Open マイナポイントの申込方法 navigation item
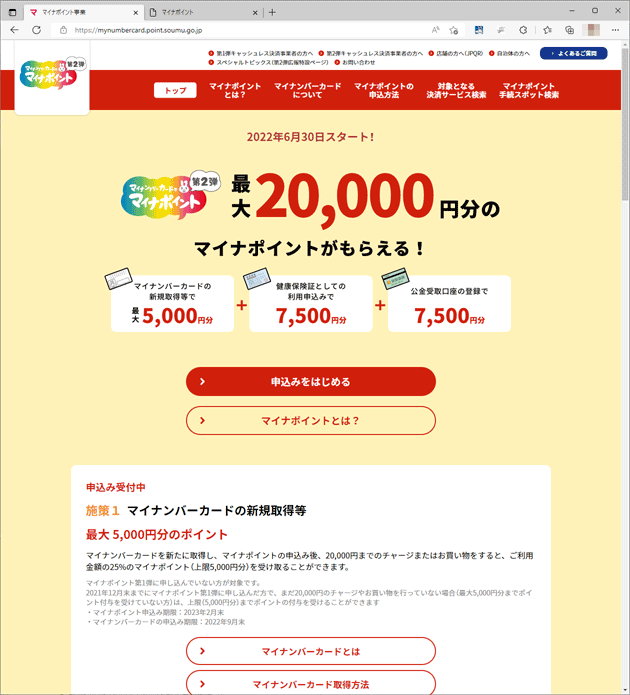The width and height of the screenshot is (630, 695). click(383, 90)
